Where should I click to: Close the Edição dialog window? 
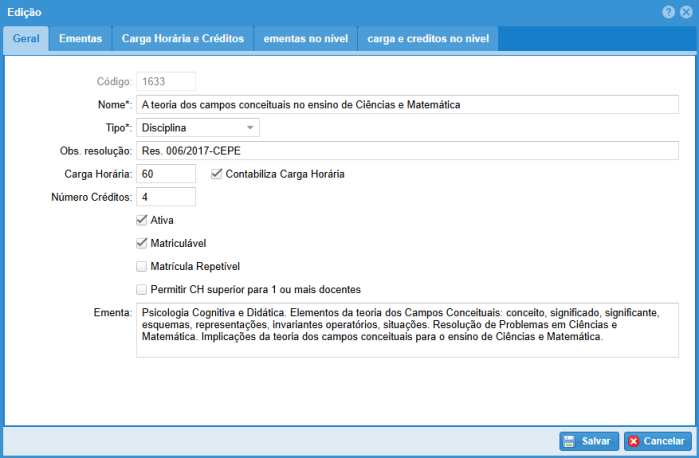pyautogui.click(x=685, y=11)
